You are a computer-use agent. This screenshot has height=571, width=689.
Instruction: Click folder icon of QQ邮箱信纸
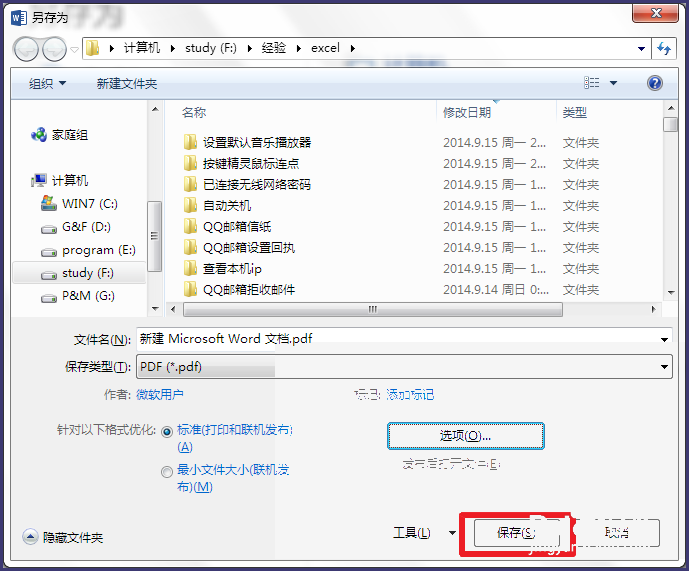[190, 226]
